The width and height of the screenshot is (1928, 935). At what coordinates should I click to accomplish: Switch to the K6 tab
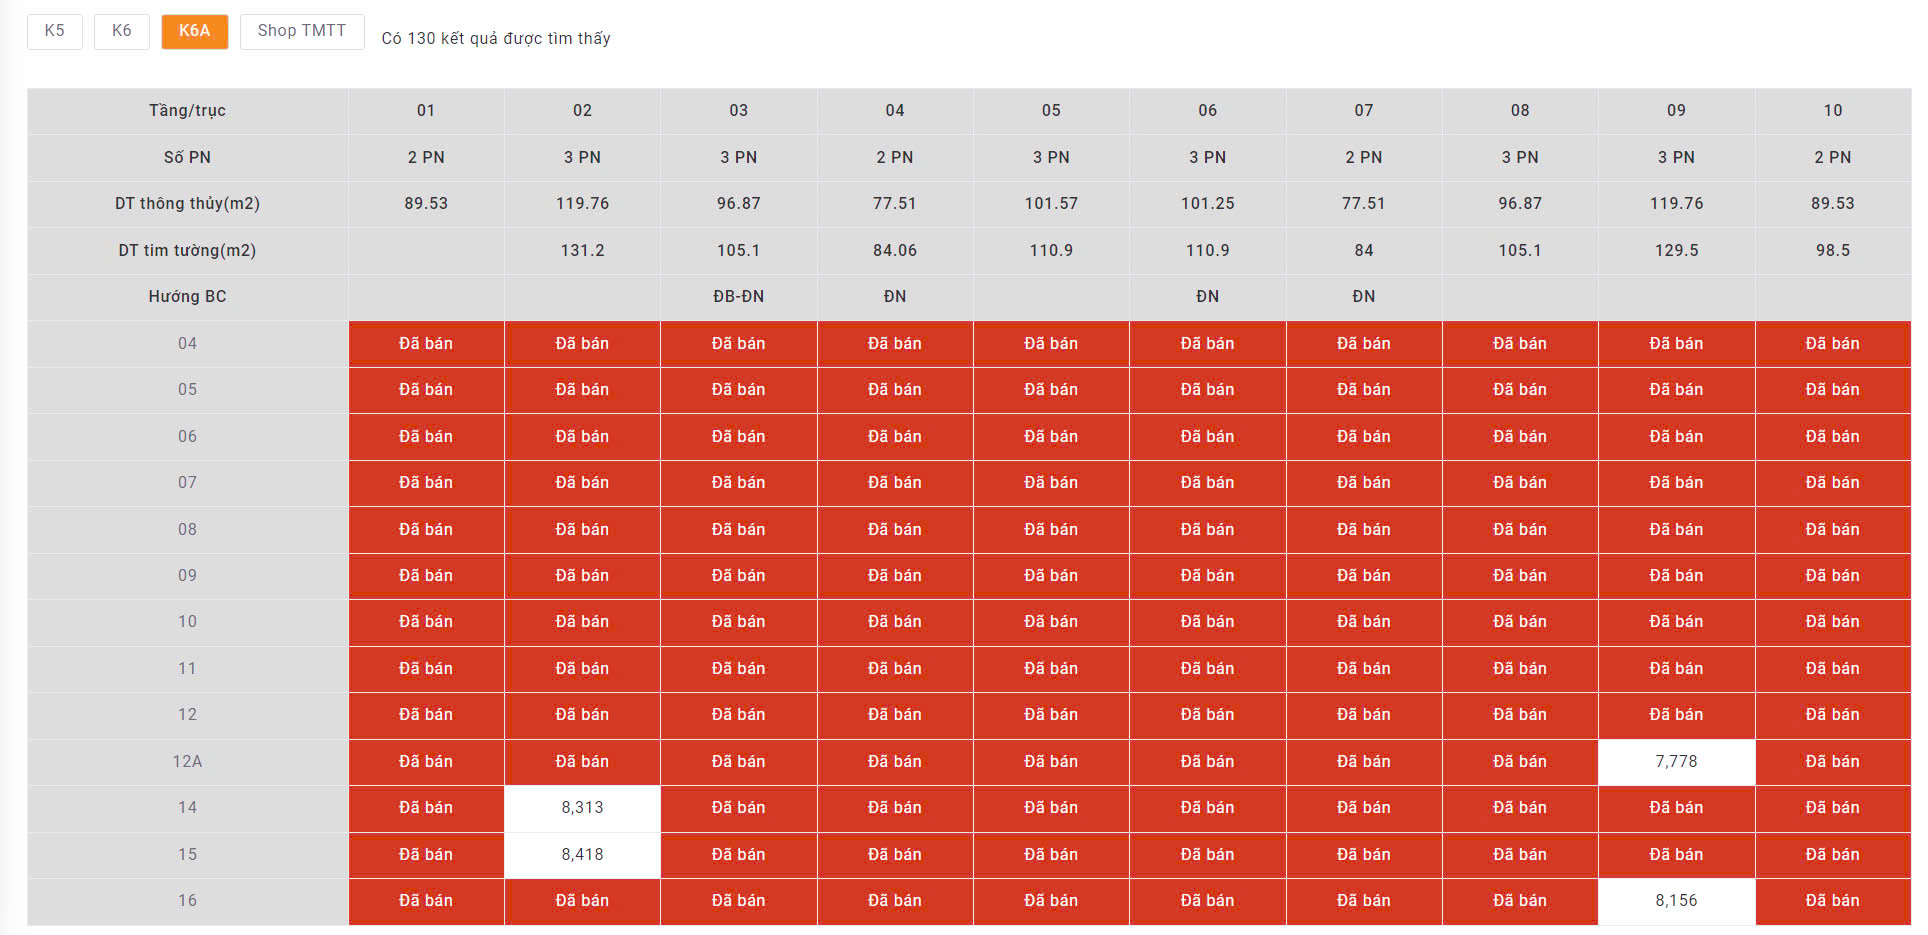(x=121, y=31)
